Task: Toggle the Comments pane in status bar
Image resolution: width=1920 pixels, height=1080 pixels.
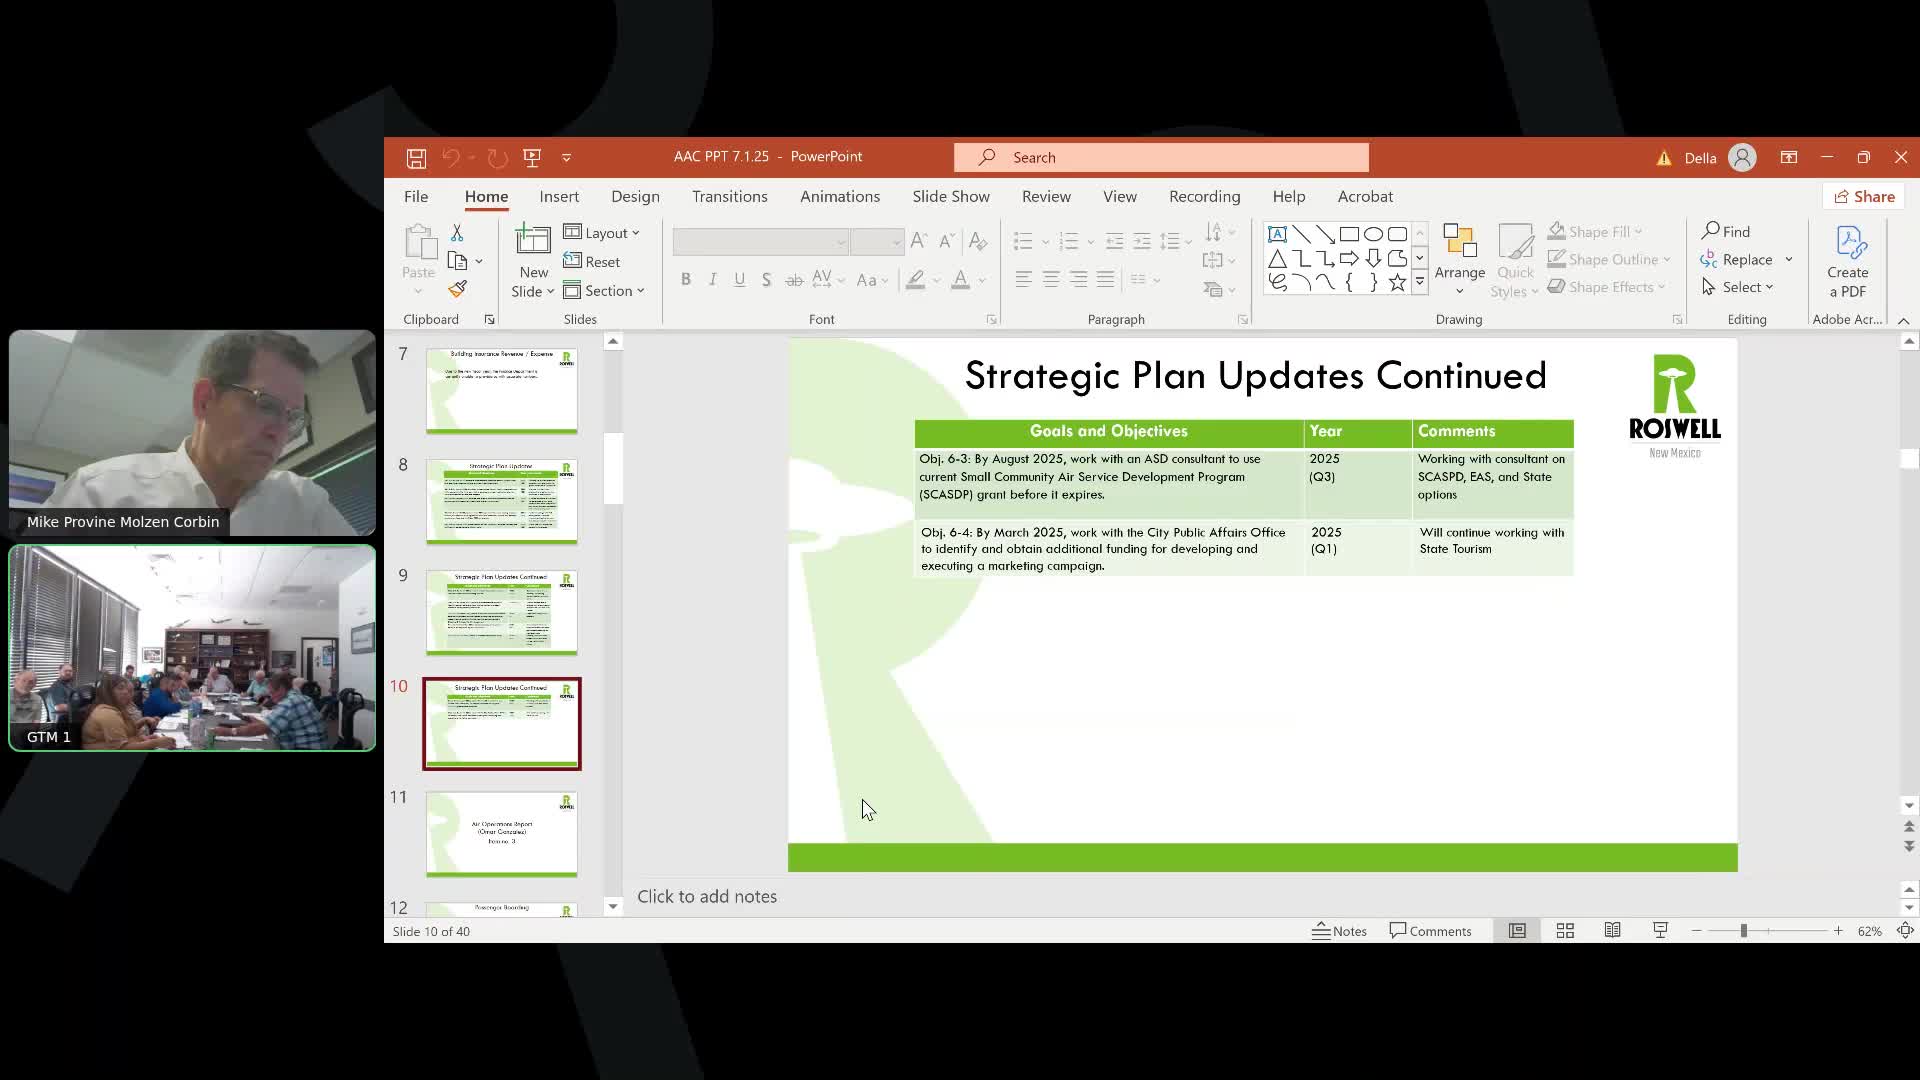Action: 1430,931
